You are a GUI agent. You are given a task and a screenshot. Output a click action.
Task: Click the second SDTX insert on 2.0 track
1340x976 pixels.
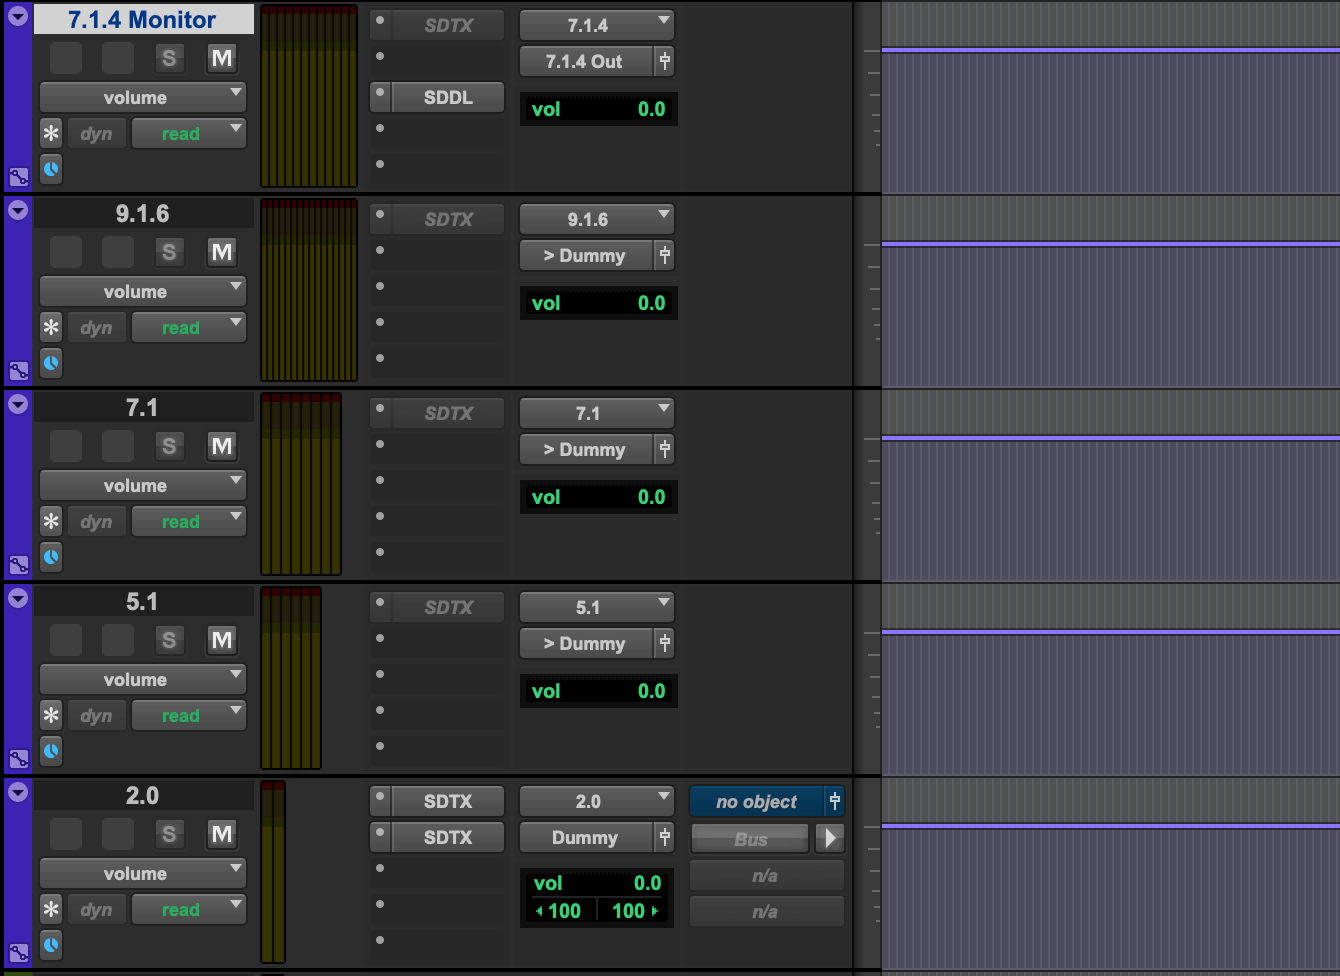[x=448, y=838]
